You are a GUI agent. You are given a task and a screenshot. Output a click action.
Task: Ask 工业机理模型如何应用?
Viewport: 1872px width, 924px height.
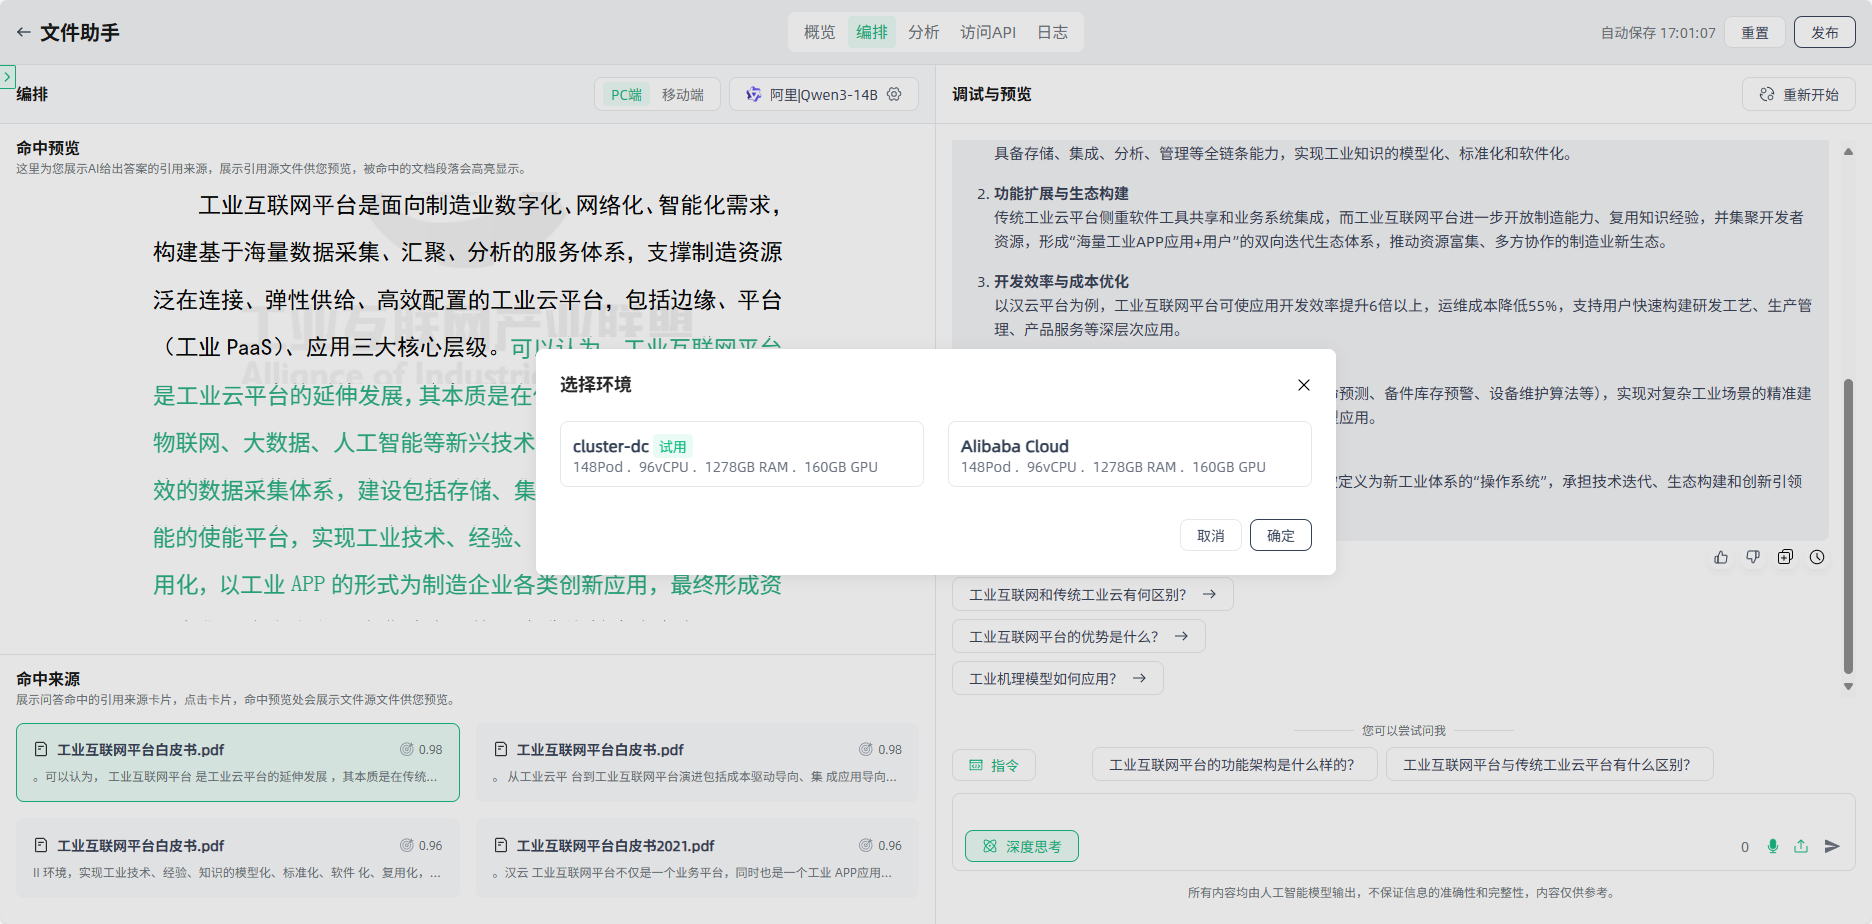coord(1057,678)
